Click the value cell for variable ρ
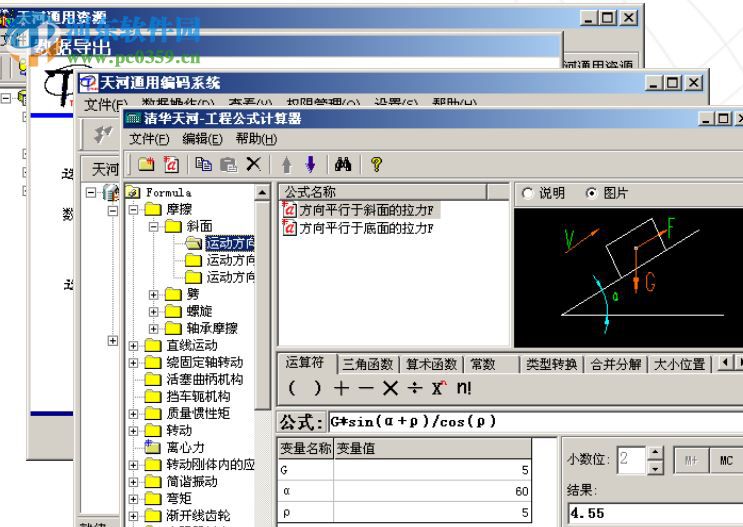743x527 pixels. click(x=432, y=512)
